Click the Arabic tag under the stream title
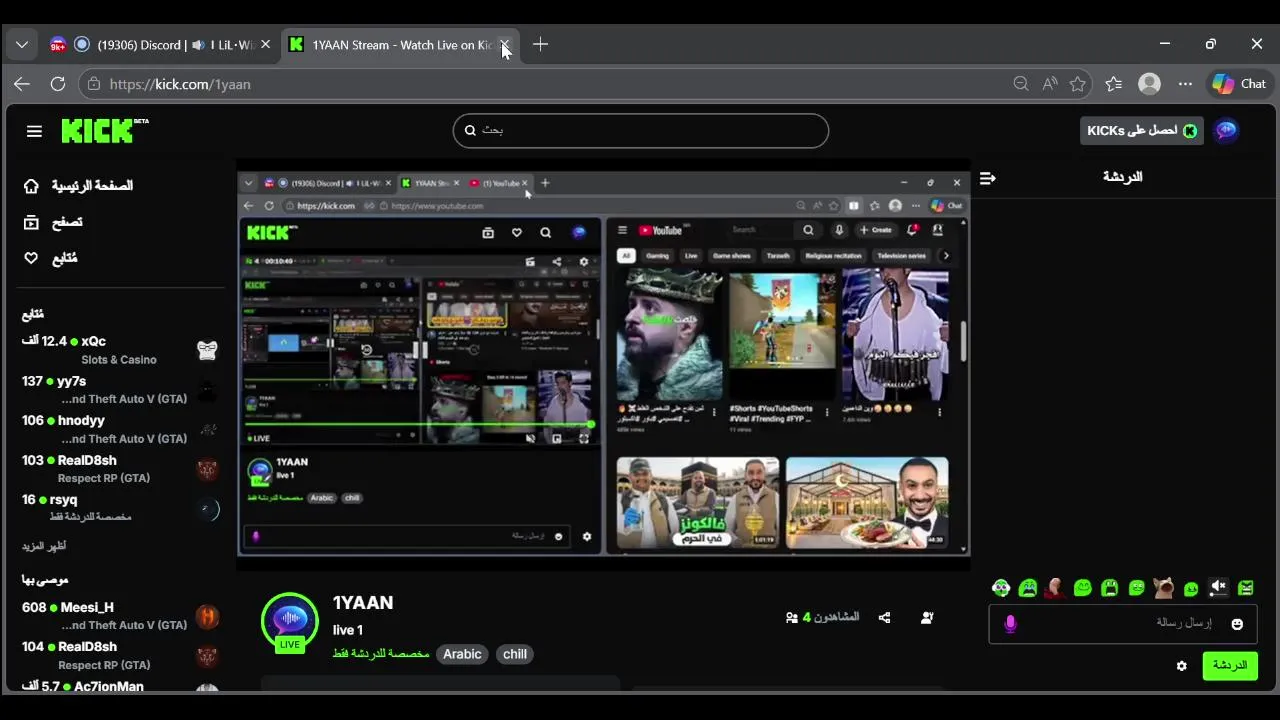 point(462,654)
